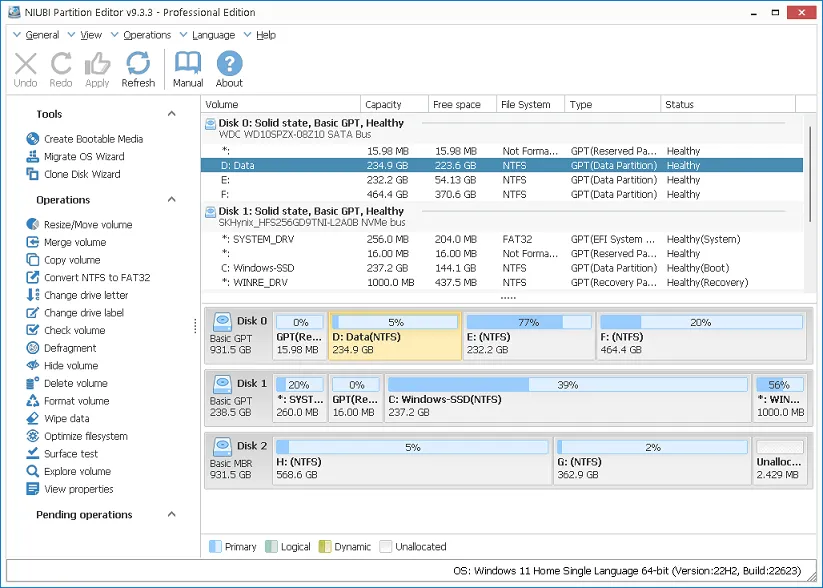Image resolution: width=823 pixels, height=588 pixels.
Task: Select Resize/Move volume operation
Action: tap(87, 225)
